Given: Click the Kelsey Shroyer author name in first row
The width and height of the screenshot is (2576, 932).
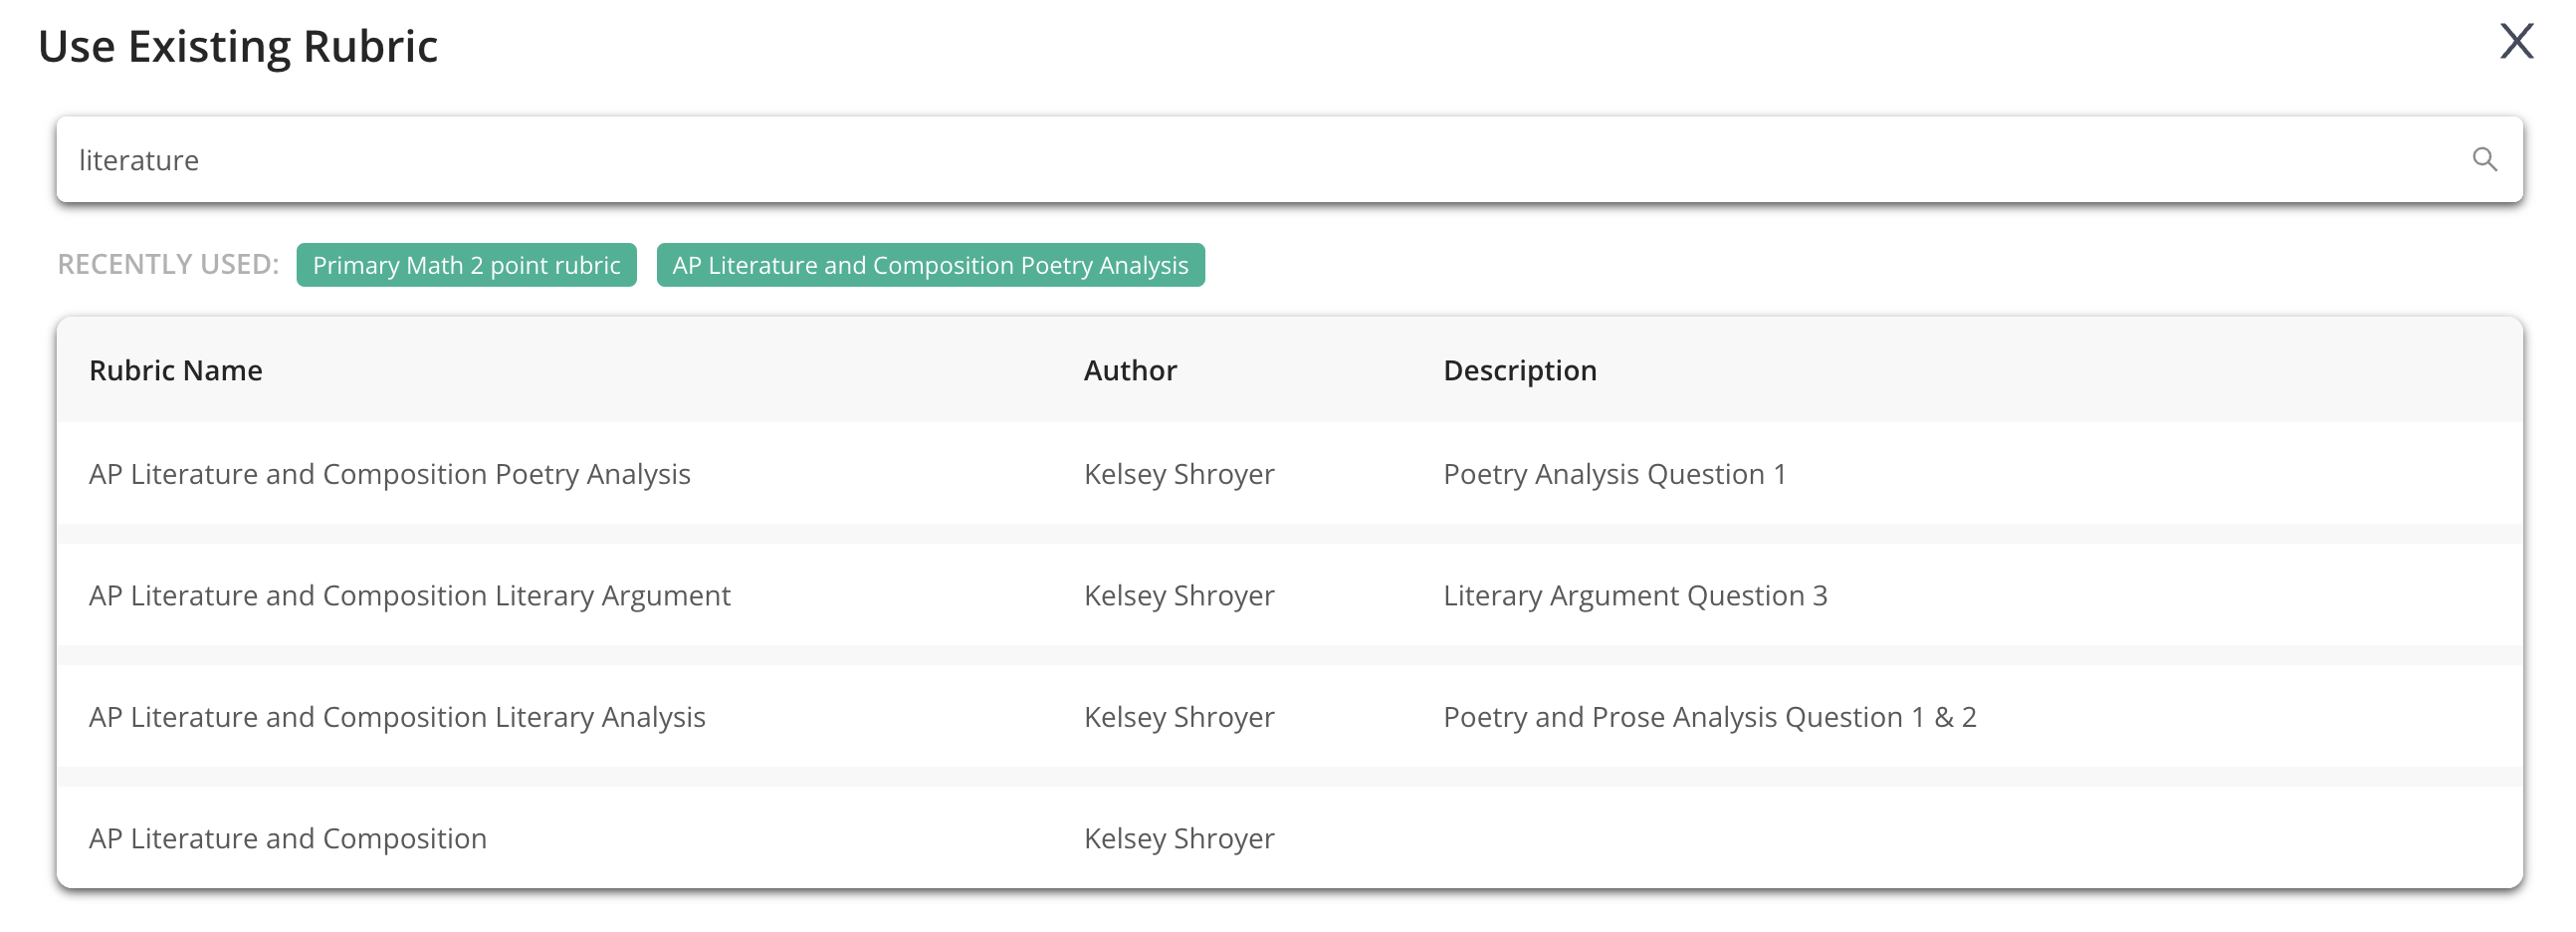Looking at the screenshot, I should pyautogui.click(x=1179, y=474).
